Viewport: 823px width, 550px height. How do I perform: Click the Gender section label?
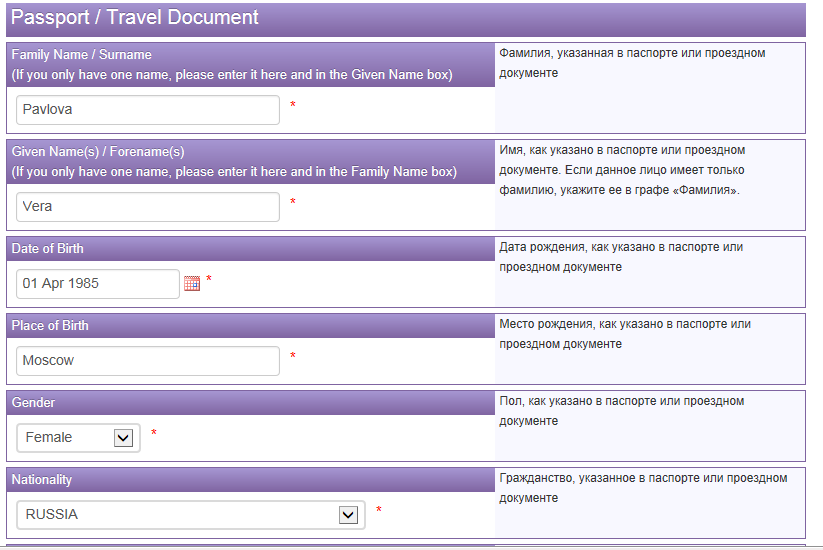coord(33,403)
